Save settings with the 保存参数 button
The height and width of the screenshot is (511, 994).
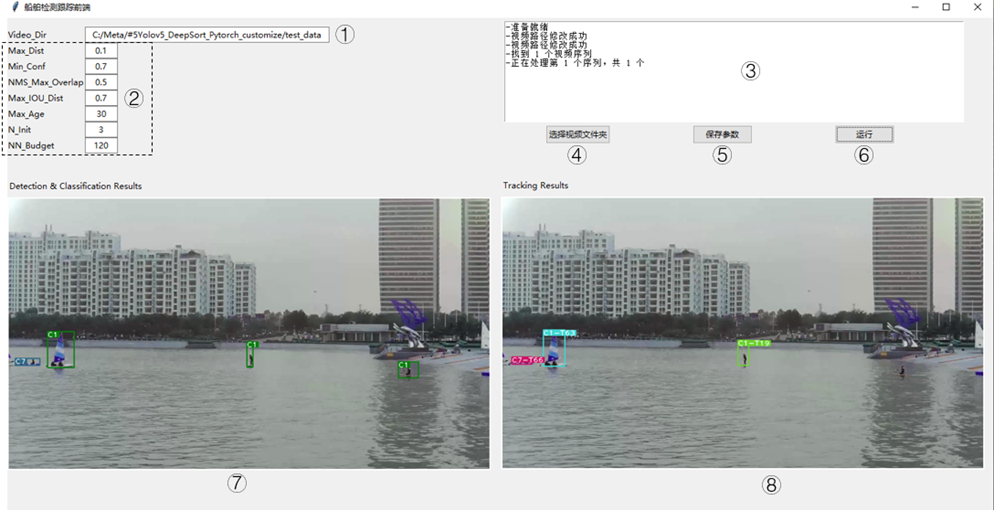[x=722, y=134]
